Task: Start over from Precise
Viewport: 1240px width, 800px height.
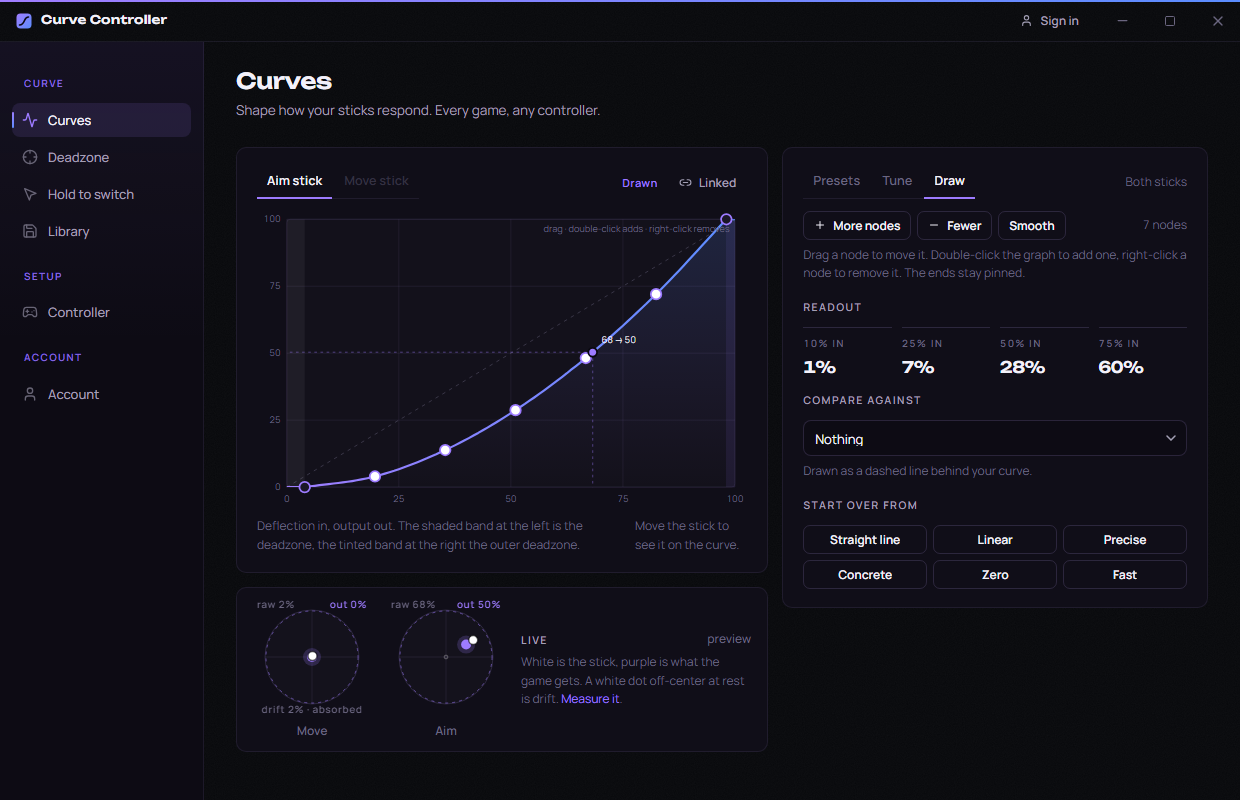Action: tap(1125, 540)
